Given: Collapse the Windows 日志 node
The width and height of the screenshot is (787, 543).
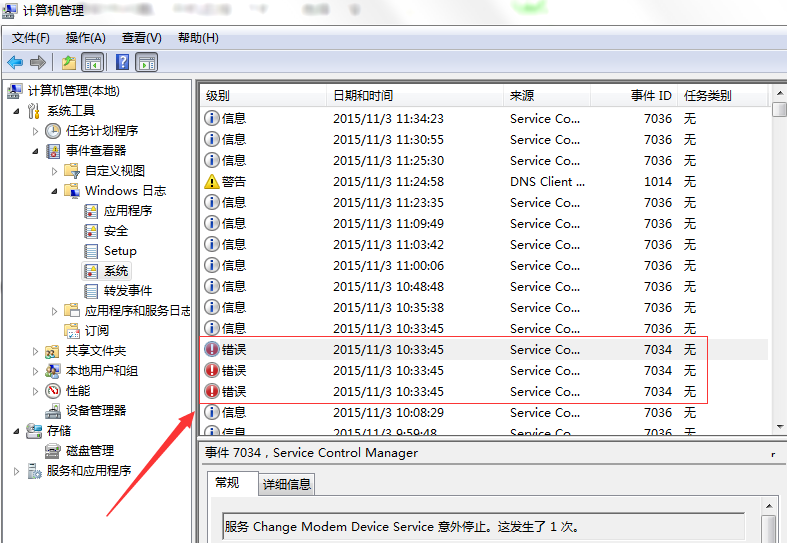Looking at the screenshot, I should 55,191.
